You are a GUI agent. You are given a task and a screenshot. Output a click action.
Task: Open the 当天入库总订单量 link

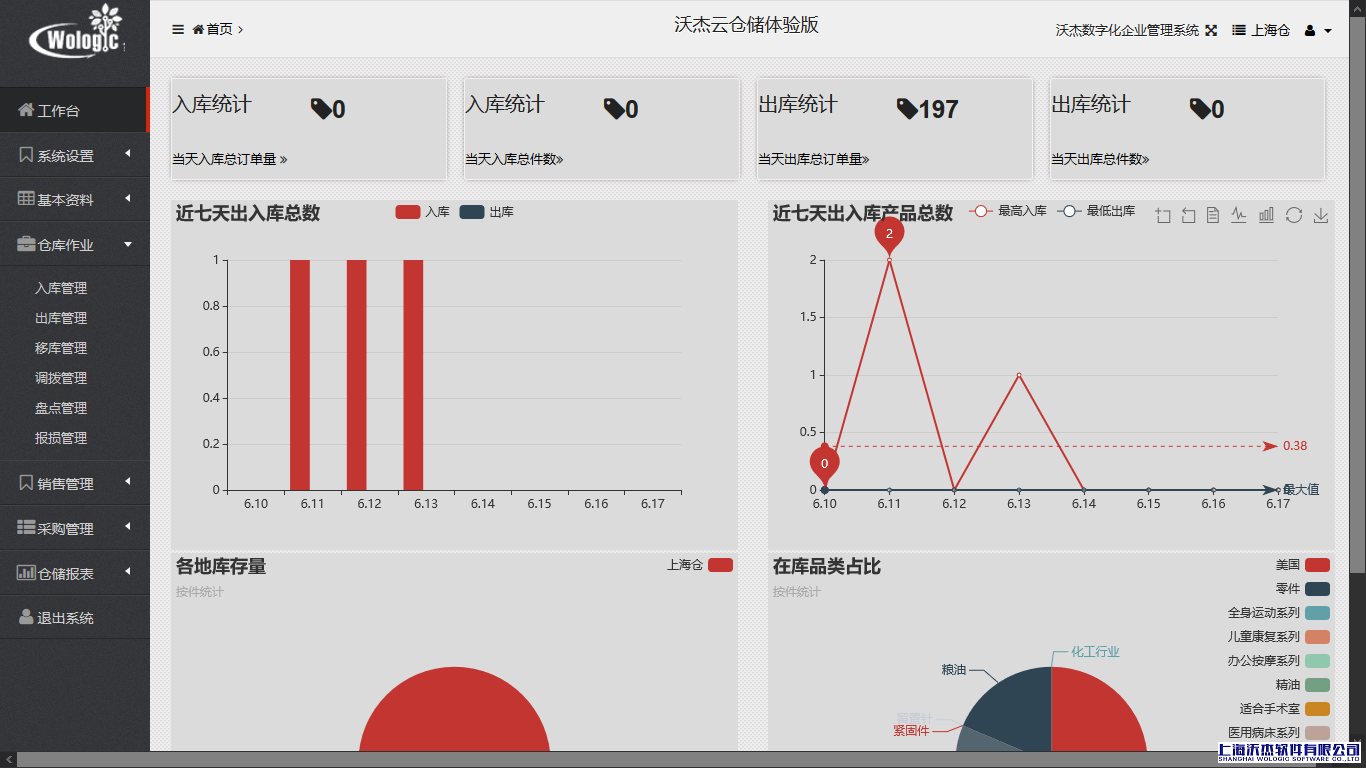[230, 159]
